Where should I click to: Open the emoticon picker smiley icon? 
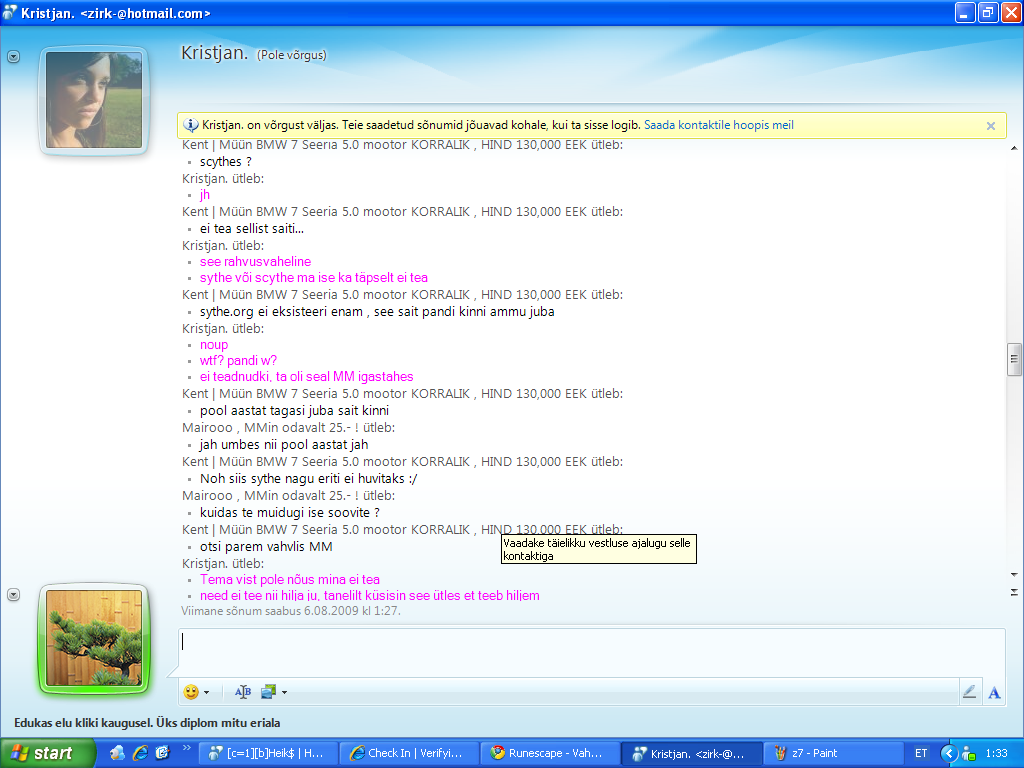[191, 692]
